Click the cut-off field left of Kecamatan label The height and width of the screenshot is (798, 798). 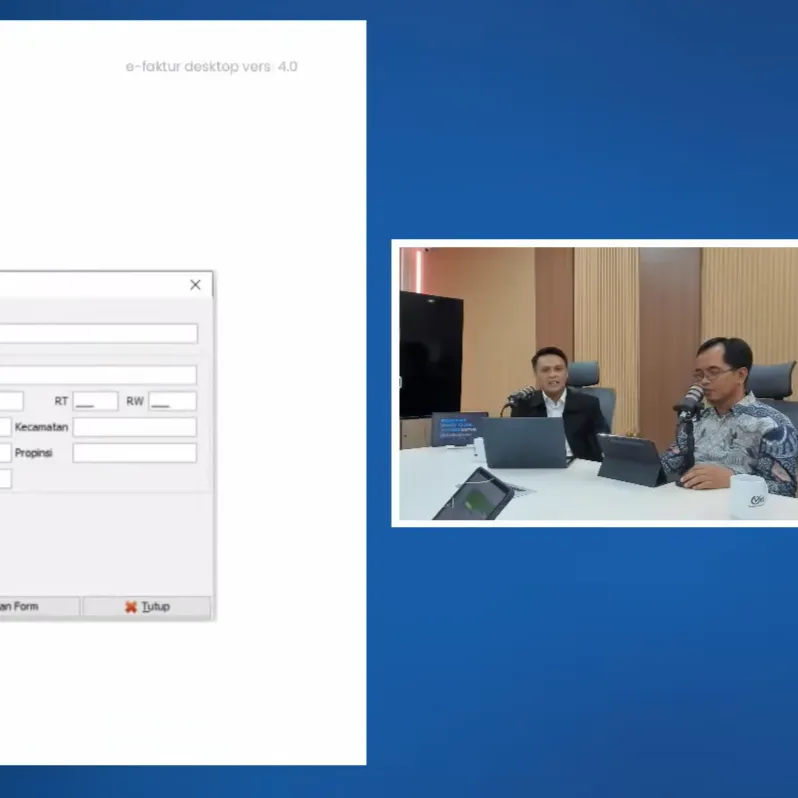pos(5,427)
